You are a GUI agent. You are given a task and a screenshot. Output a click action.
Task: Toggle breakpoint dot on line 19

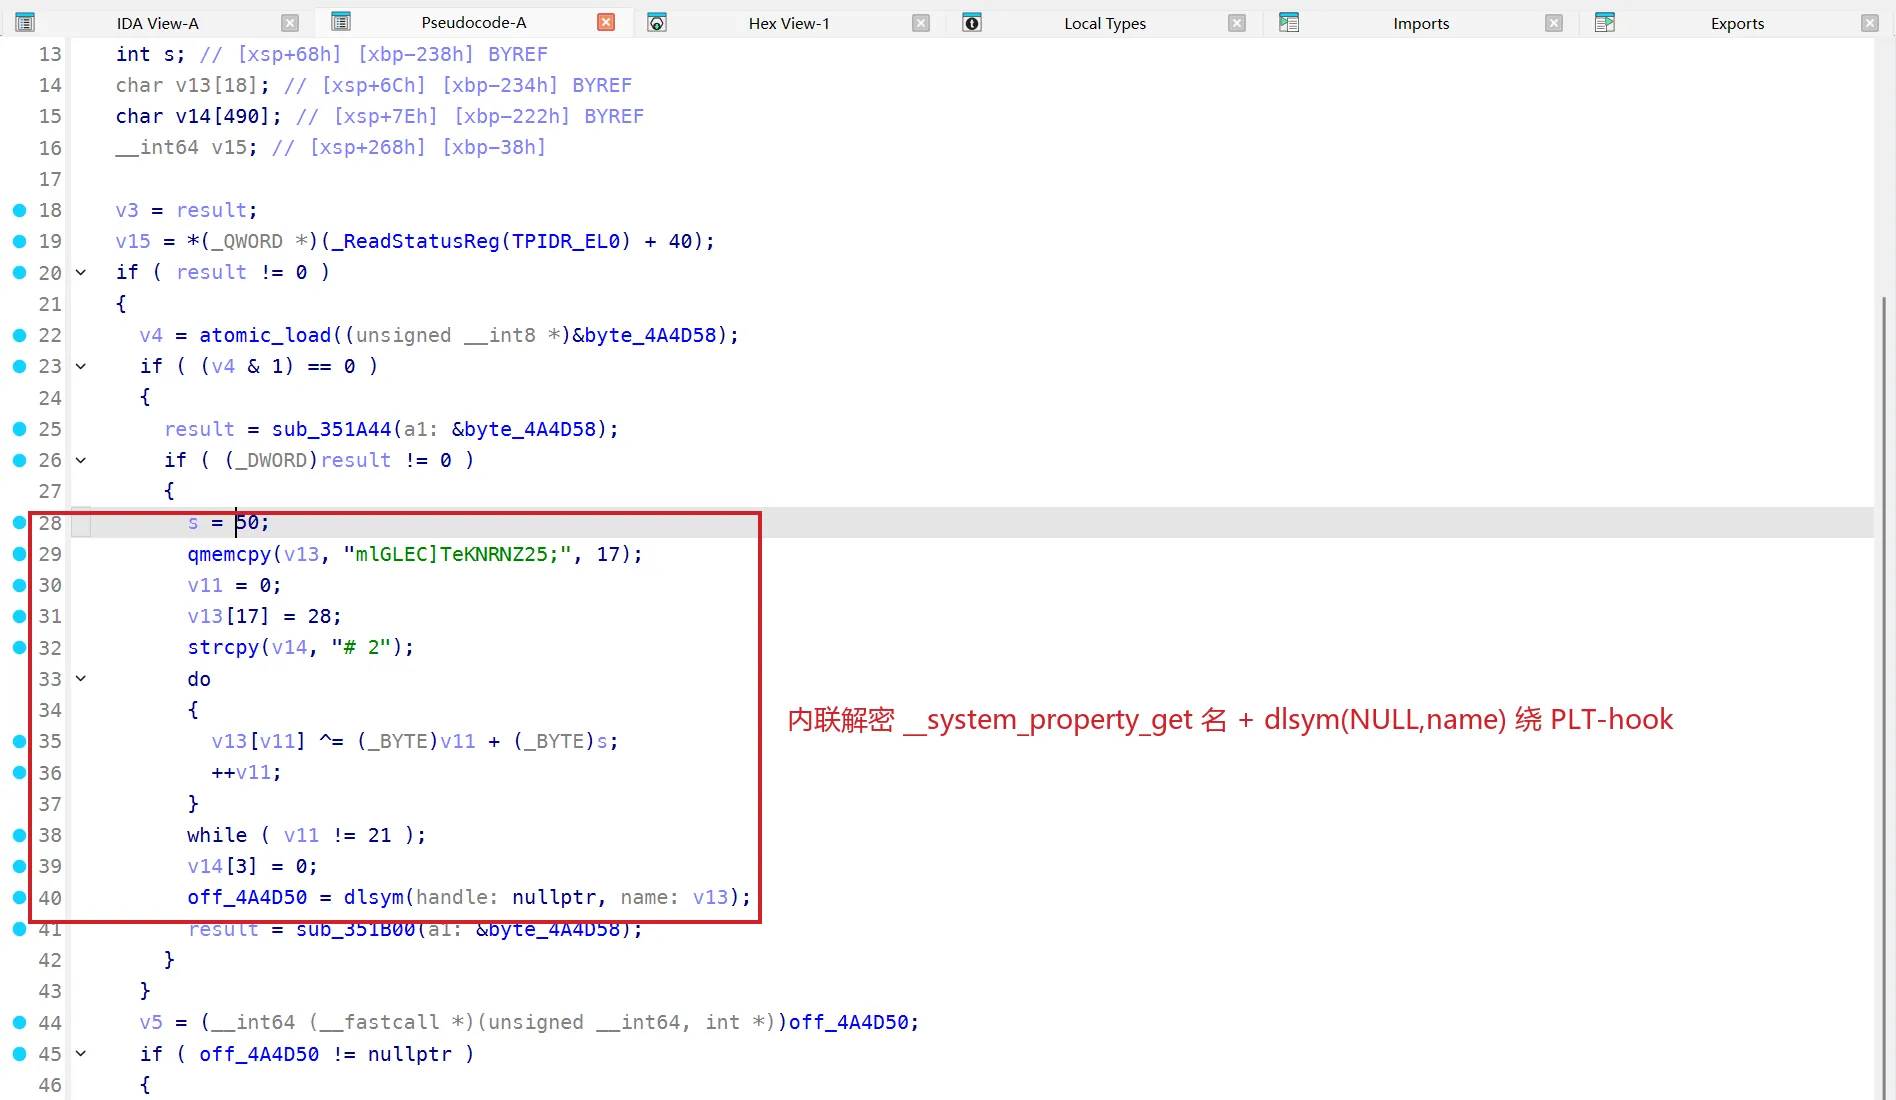point(19,241)
